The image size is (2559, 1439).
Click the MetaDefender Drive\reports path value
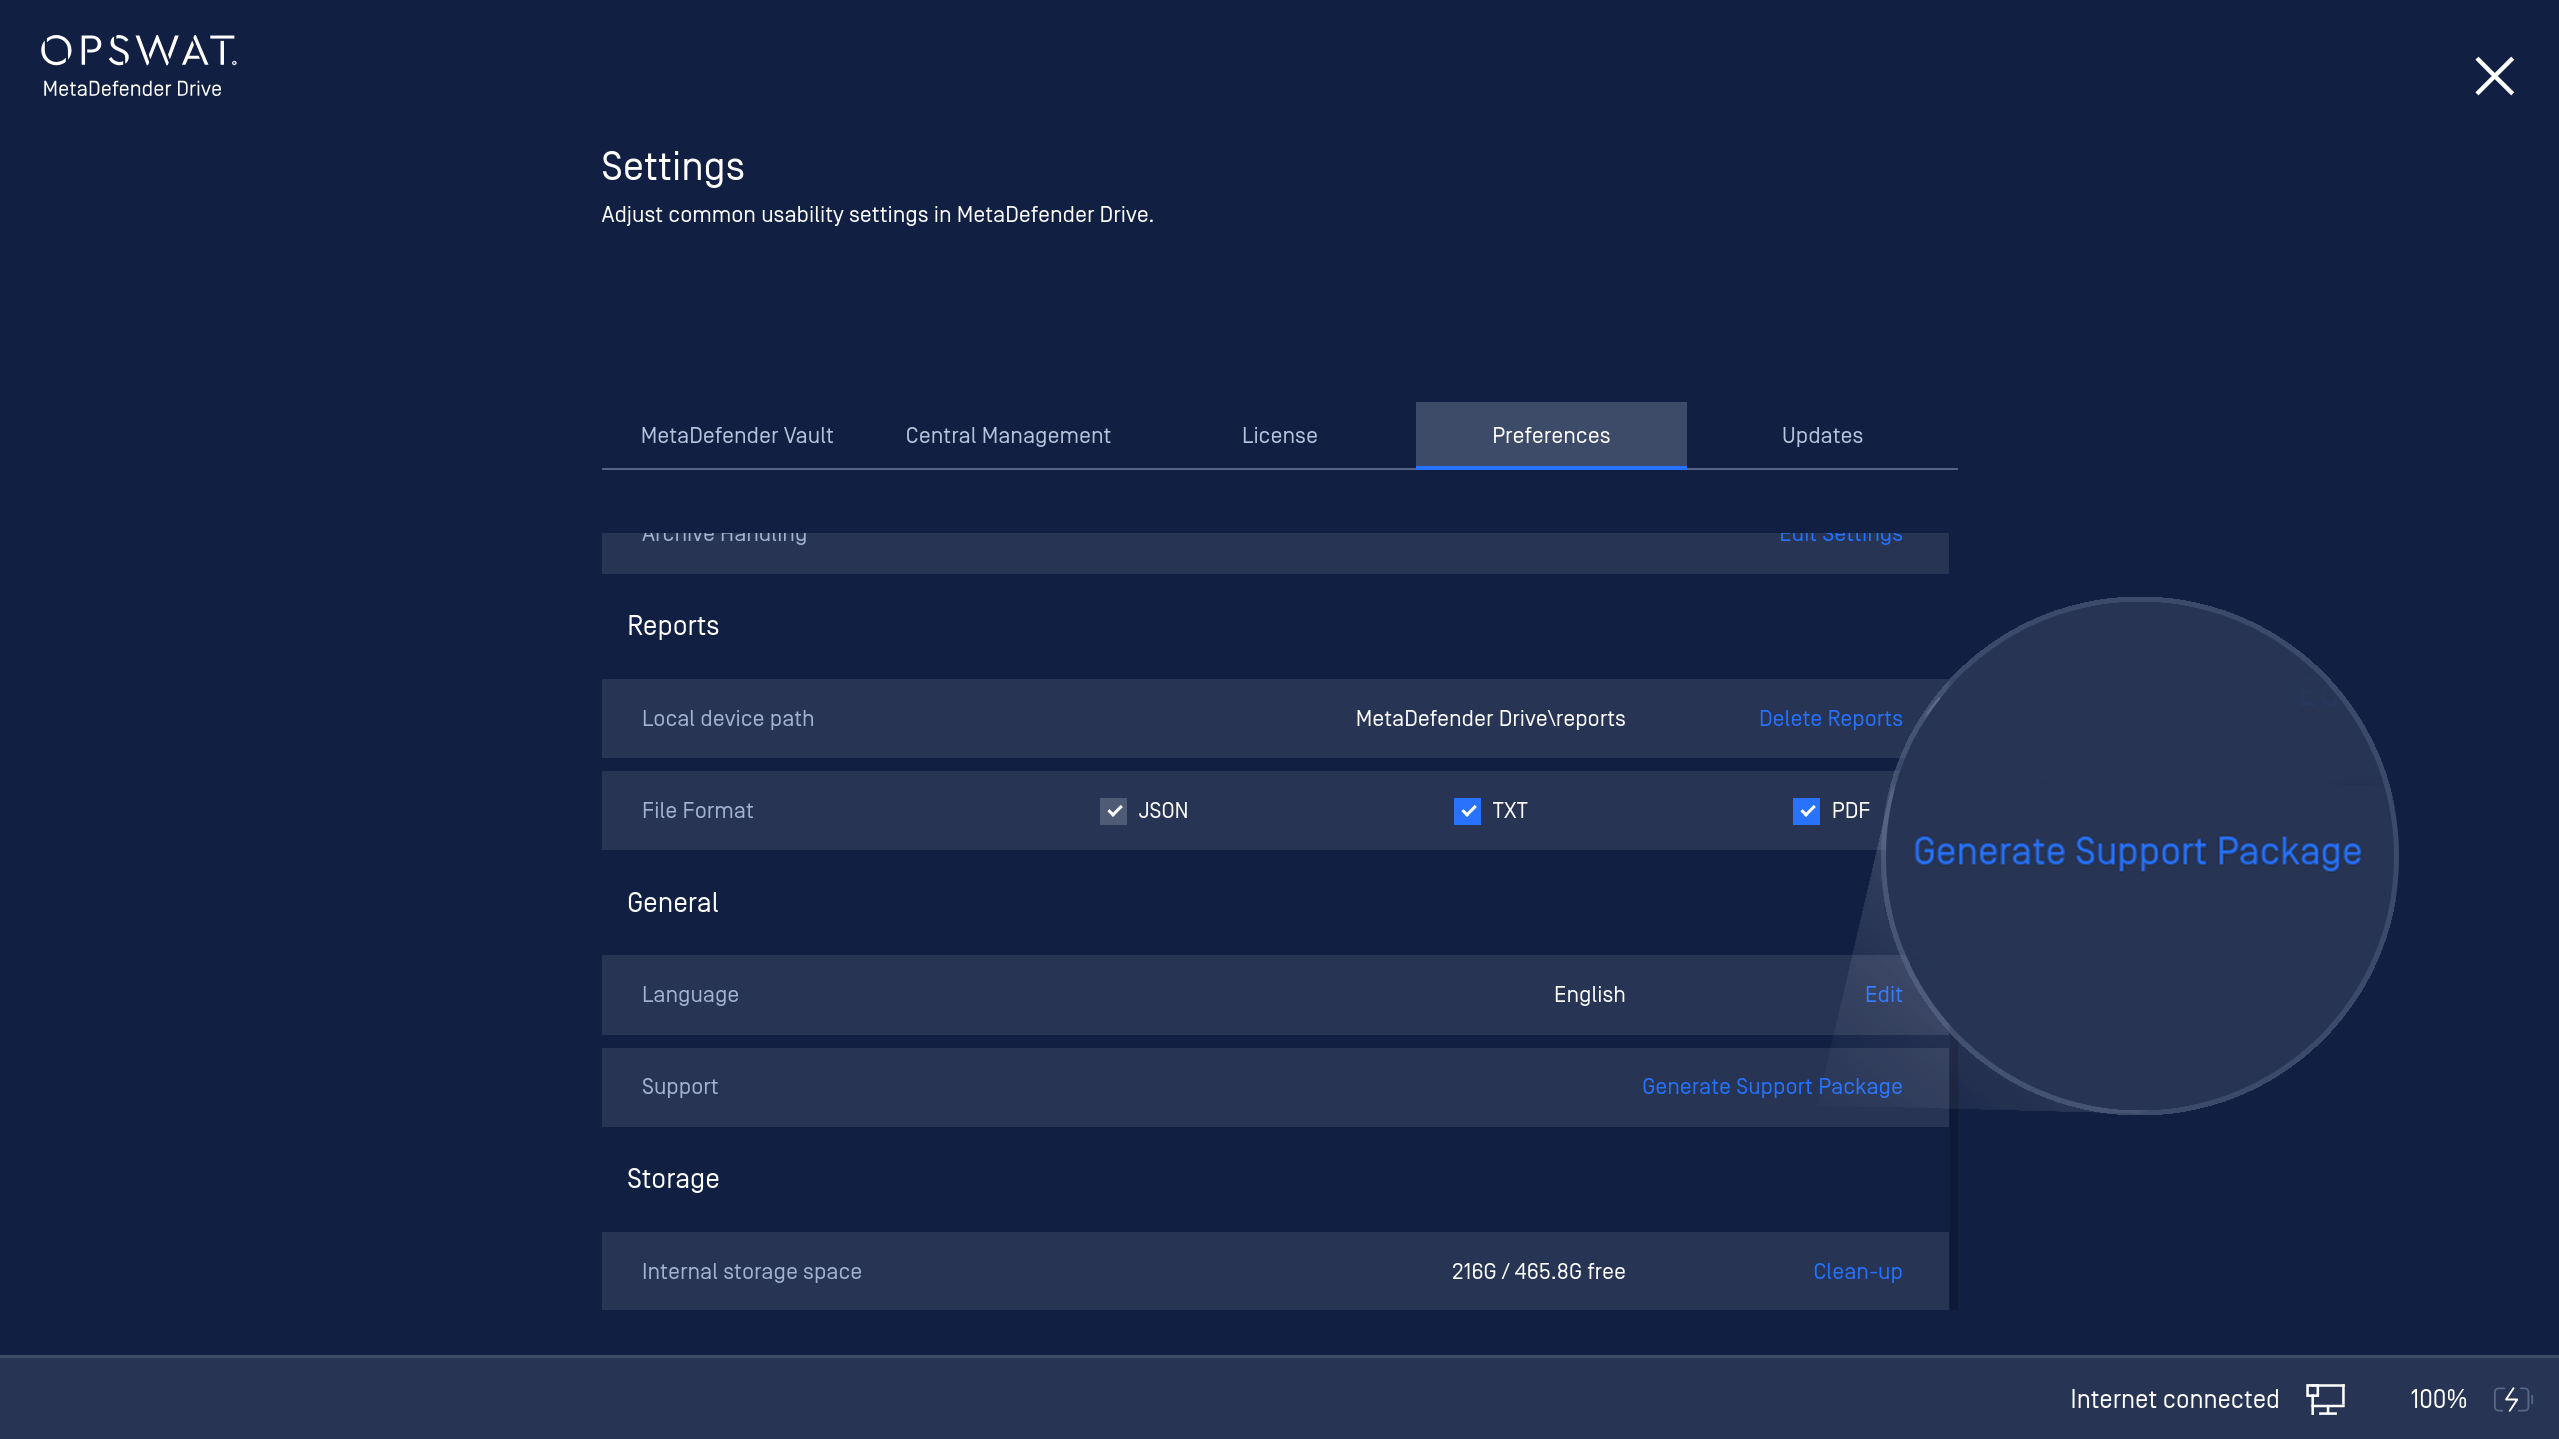point(1490,719)
